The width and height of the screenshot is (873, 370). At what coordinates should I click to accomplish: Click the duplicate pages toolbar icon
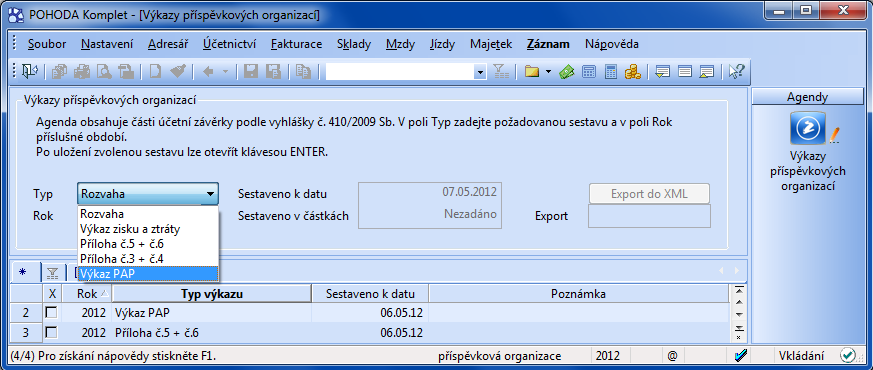[x=303, y=72]
